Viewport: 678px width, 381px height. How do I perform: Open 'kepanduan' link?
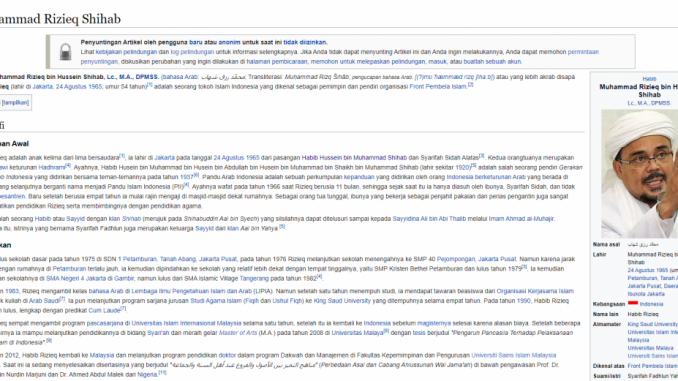[359, 176]
